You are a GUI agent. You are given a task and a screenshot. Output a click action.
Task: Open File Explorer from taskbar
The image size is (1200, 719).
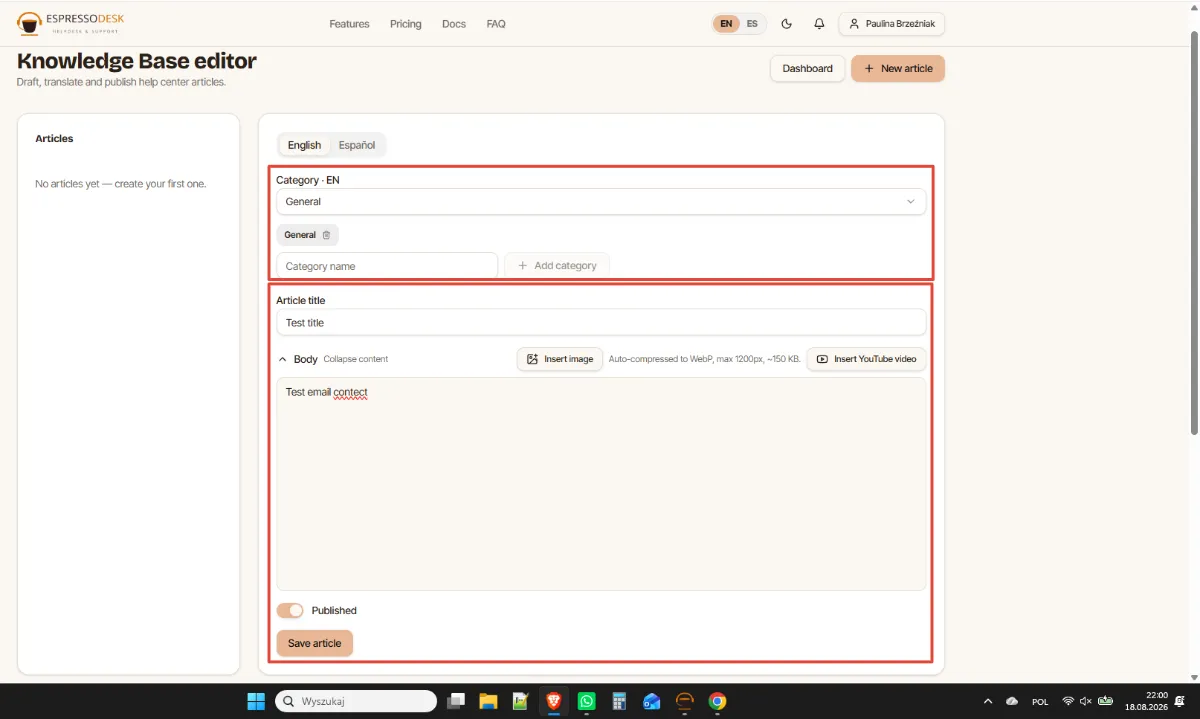click(x=488, y=701)
